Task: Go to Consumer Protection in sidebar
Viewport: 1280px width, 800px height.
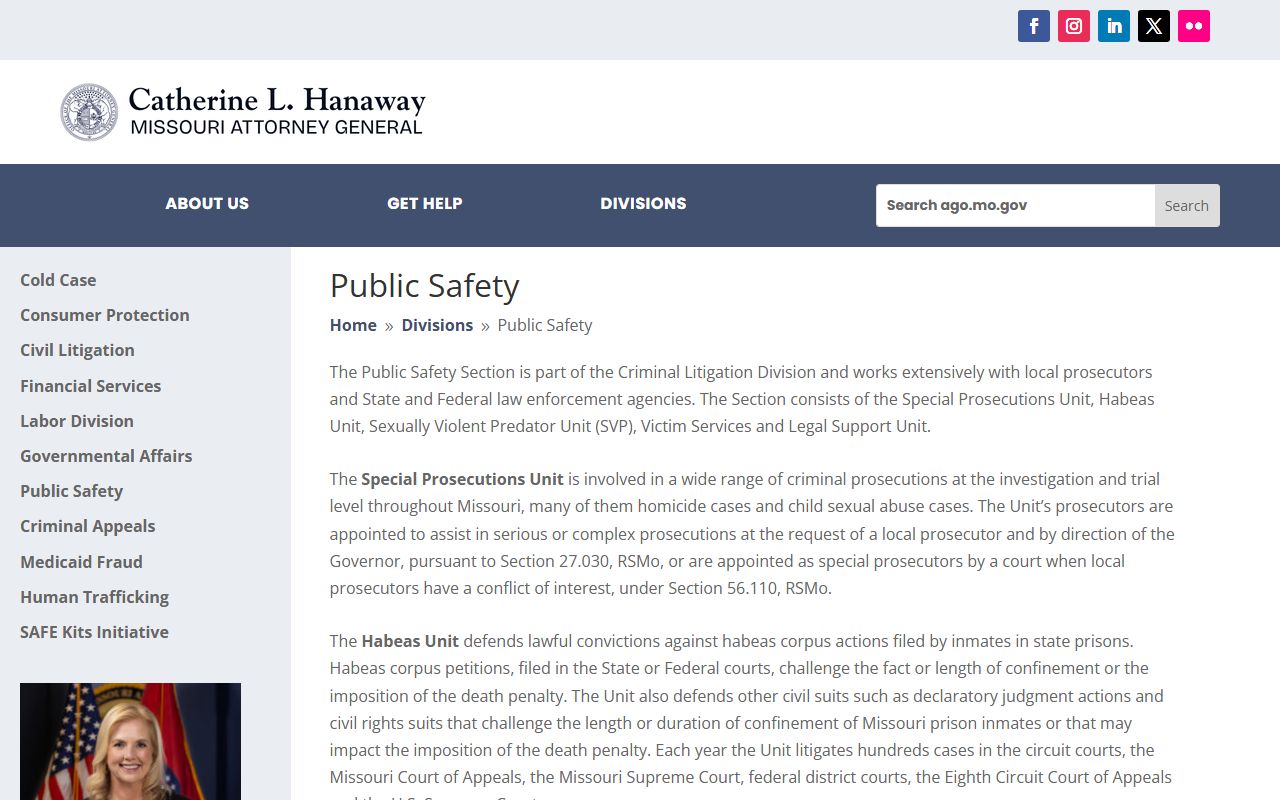Action: (105, 315)
